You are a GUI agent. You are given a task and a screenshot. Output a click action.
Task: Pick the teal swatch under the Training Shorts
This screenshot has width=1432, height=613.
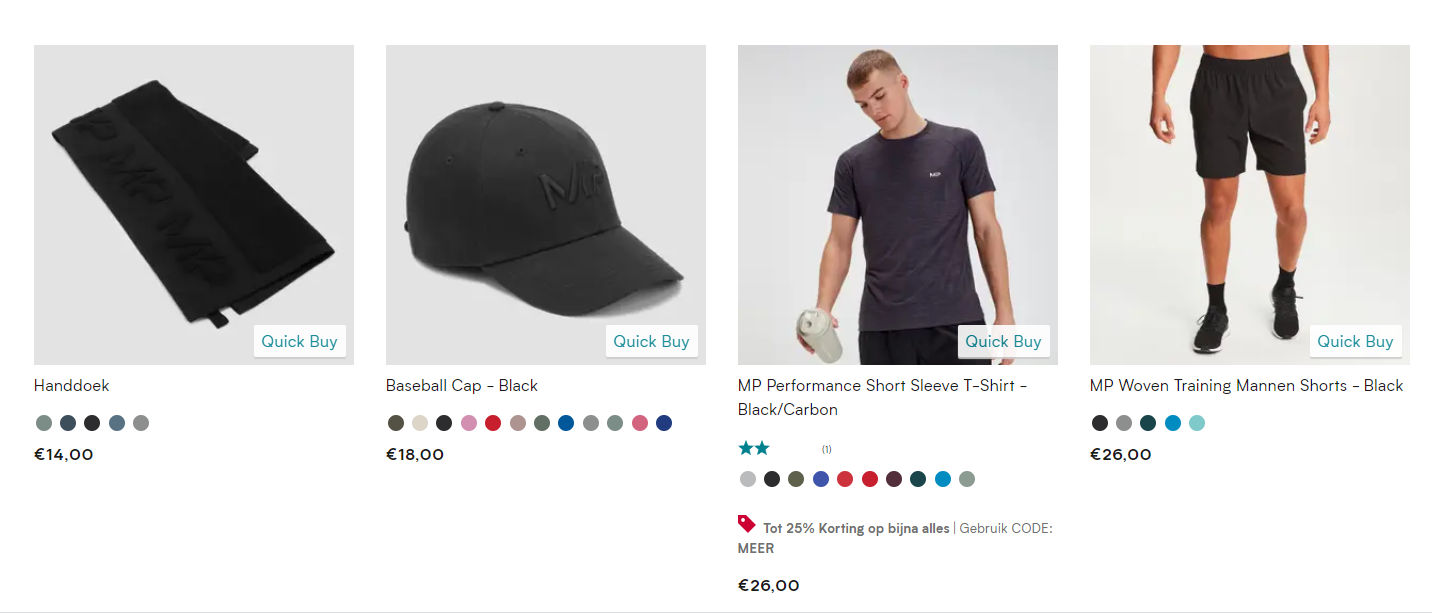pyautogui.click(x=1195, y=422)
